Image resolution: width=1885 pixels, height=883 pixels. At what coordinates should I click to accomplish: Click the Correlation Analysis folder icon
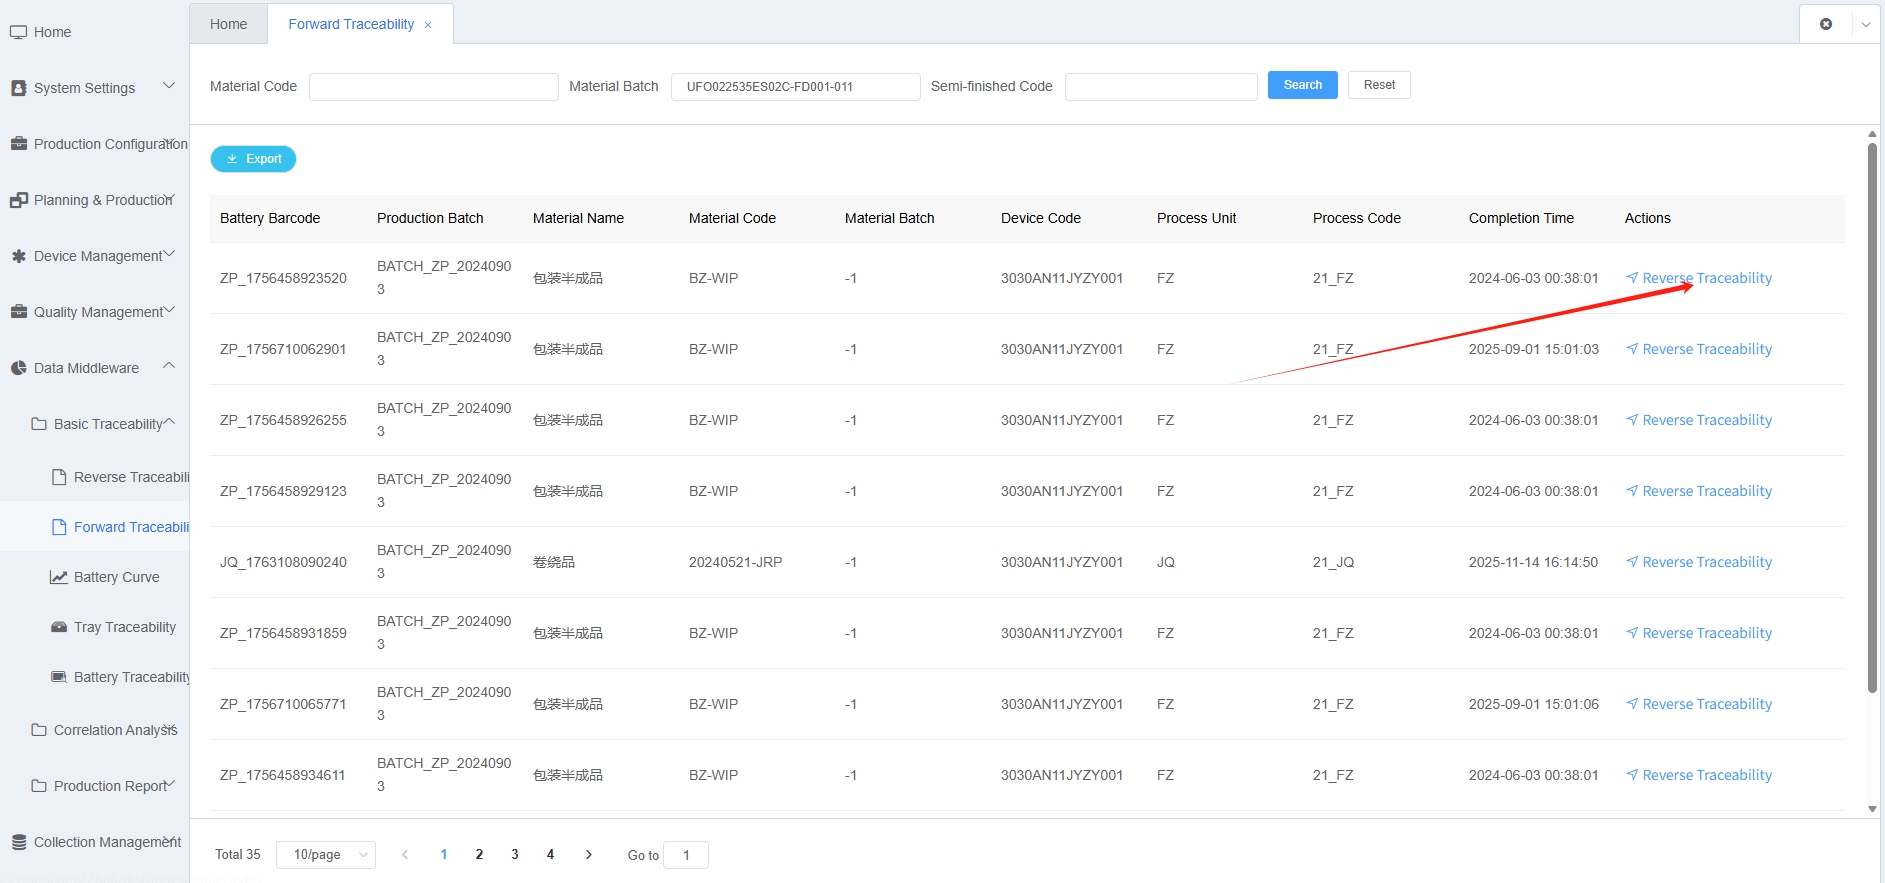[39, 730]
